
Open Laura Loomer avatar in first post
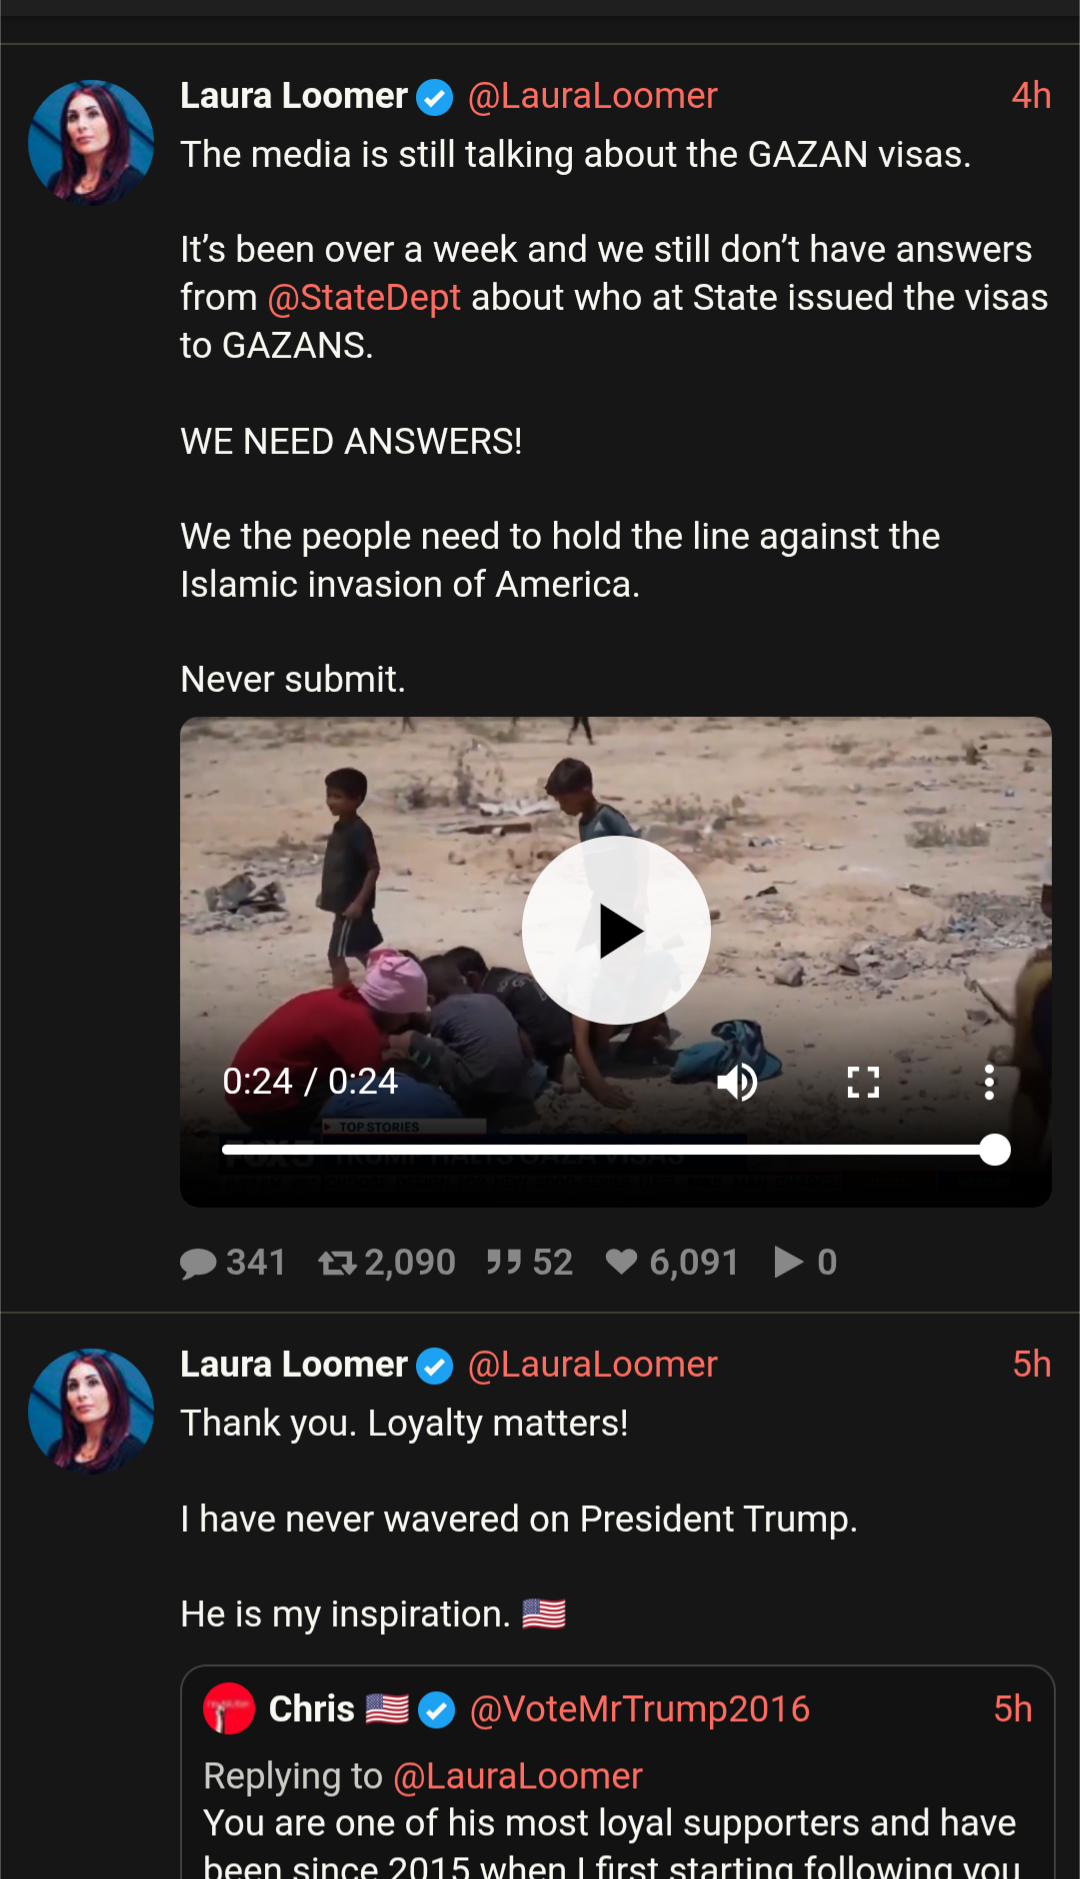(x=91, y=143)
